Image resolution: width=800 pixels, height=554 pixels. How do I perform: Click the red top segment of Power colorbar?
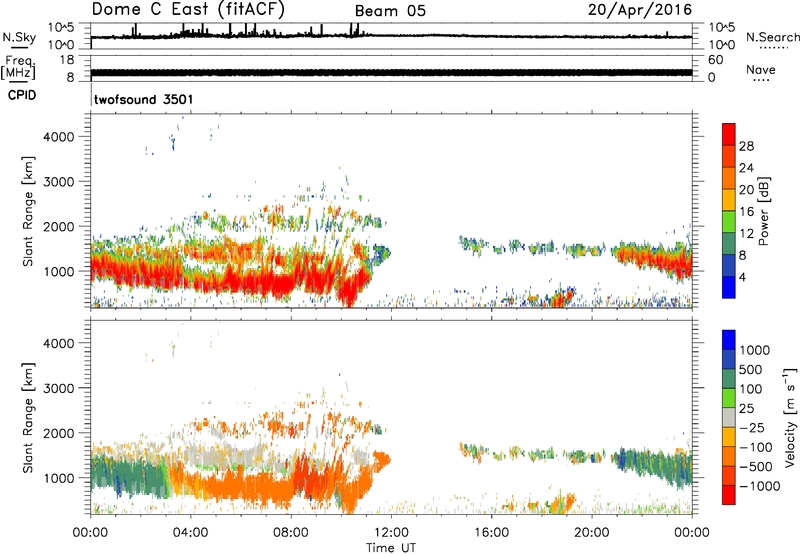(x=729, y=135)
